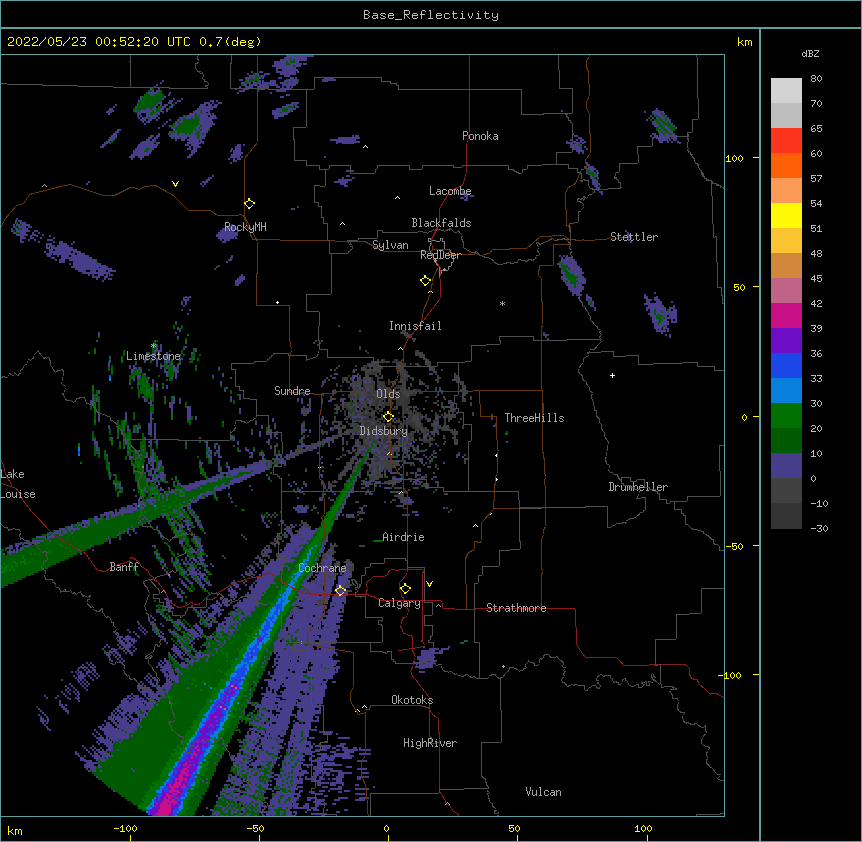Click the Strathmore town label

pyautogui.click(x=516, y=608)
